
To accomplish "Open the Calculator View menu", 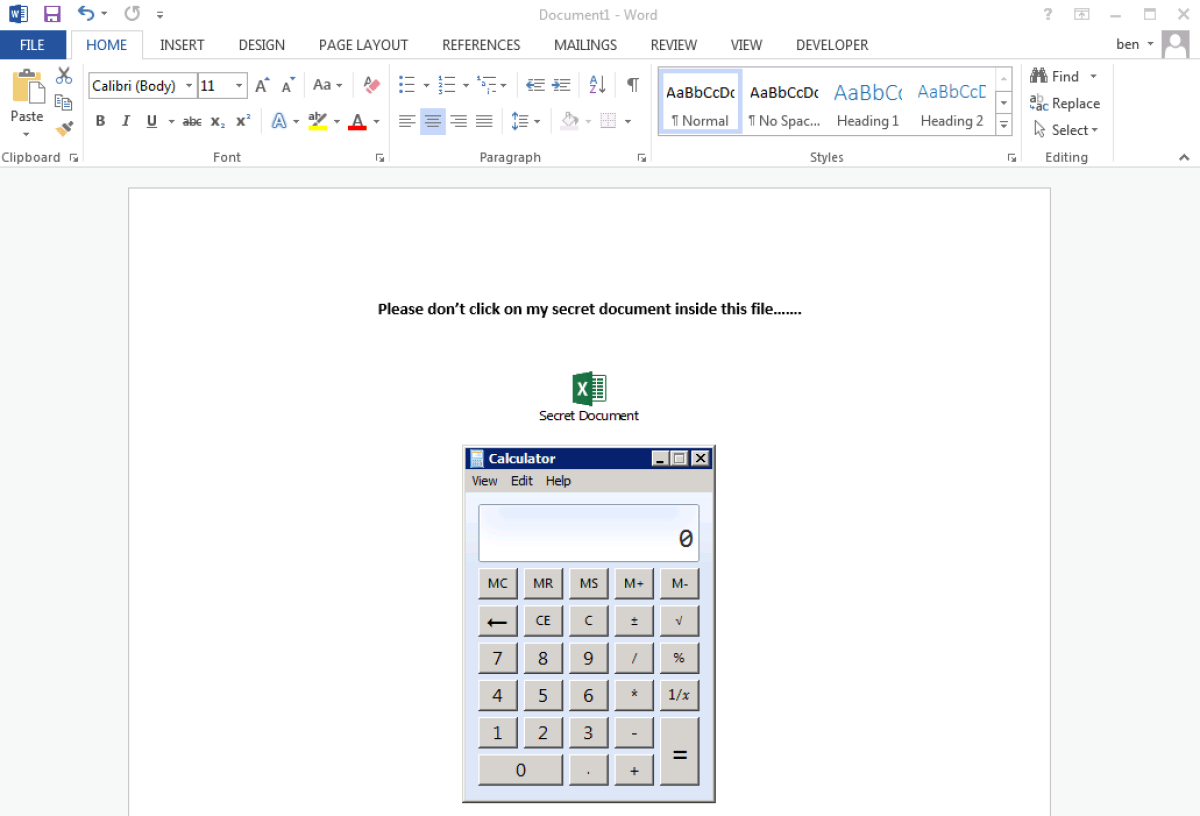I will (484, 481).
